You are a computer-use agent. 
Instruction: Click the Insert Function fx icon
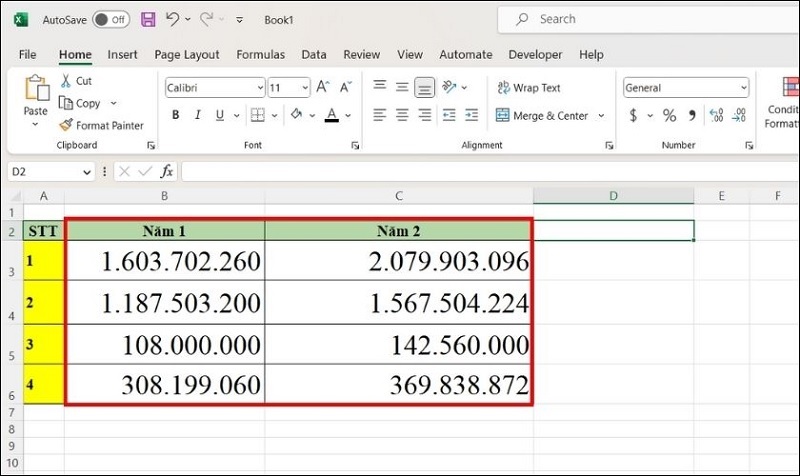(x=167, y=171)
